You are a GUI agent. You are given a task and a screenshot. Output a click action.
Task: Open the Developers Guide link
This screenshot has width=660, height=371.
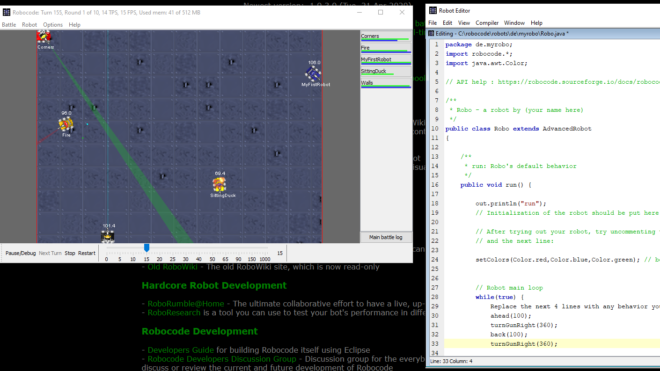point(181,350)
